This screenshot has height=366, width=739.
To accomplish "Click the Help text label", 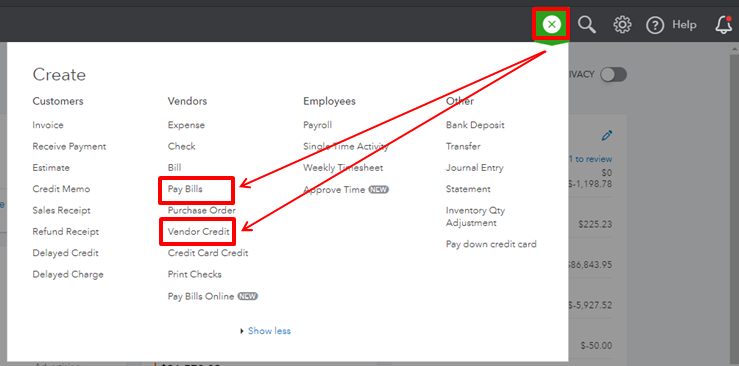I will [684, 25].
